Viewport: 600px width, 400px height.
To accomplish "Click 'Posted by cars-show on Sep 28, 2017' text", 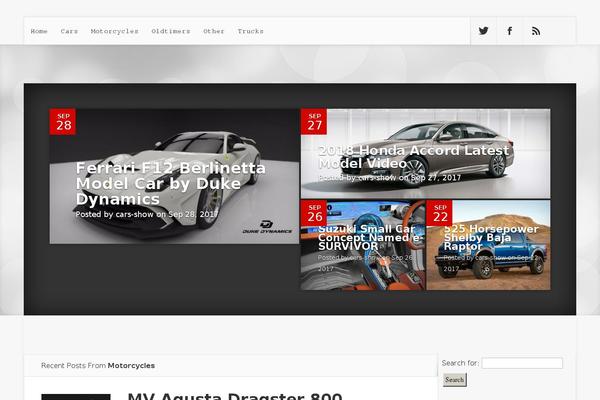I will click(147, 214).
